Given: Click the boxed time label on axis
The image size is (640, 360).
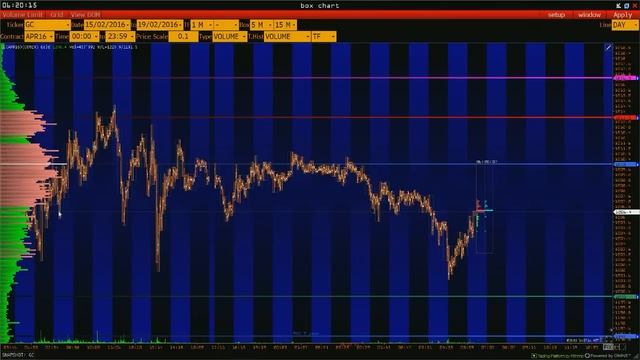Looking at the screenshot, I should [x=609, y=347].
